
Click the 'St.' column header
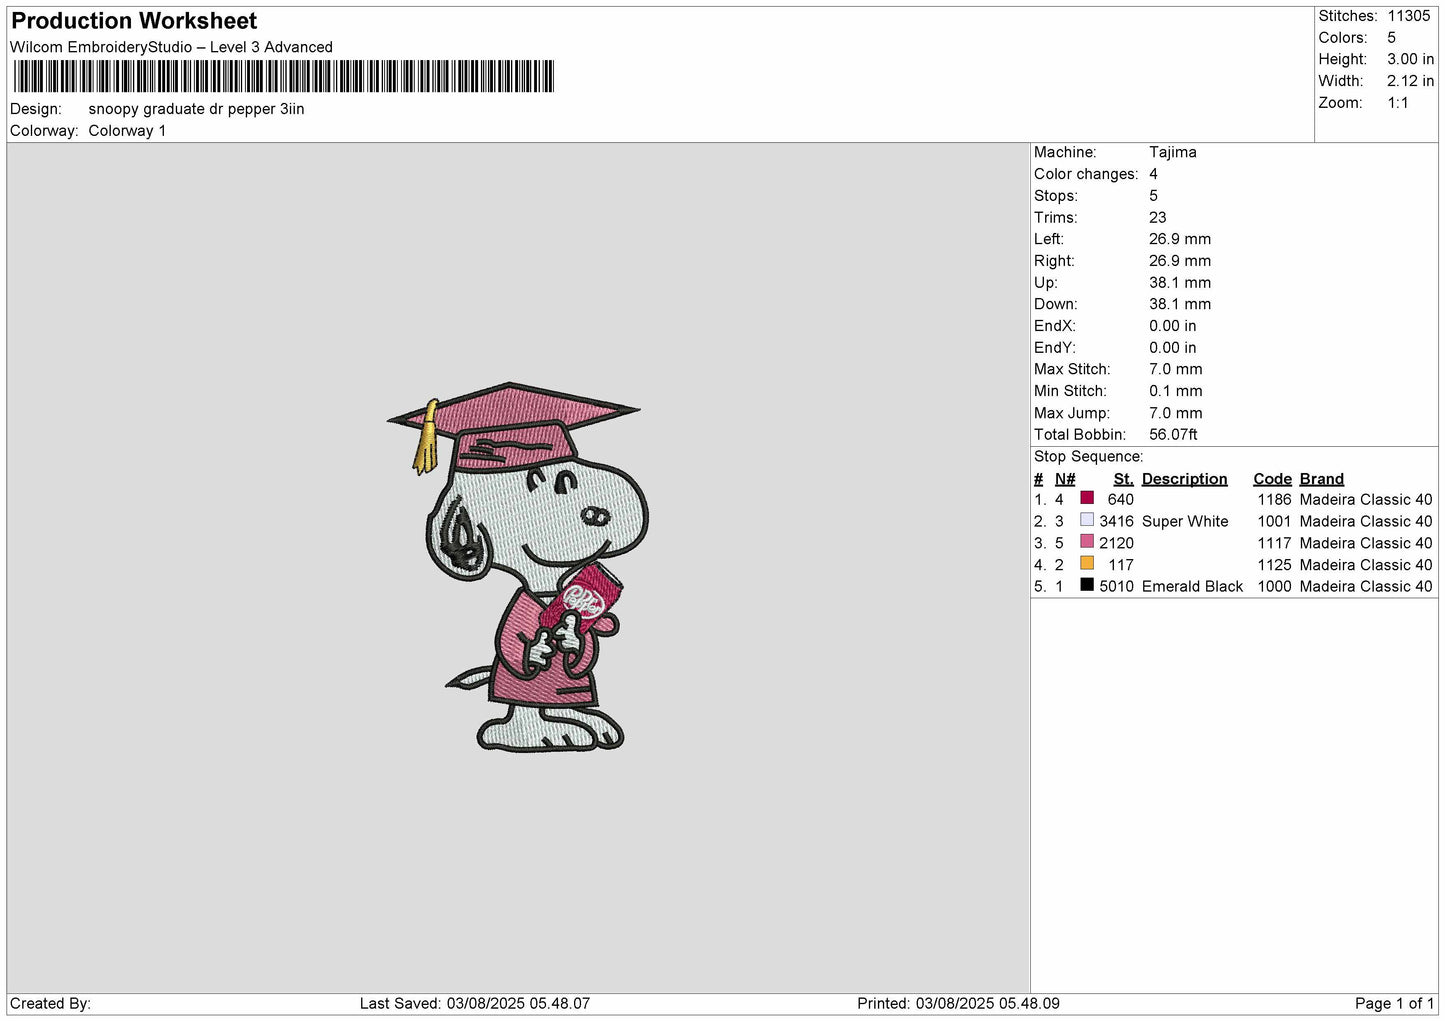[1124, 479]
